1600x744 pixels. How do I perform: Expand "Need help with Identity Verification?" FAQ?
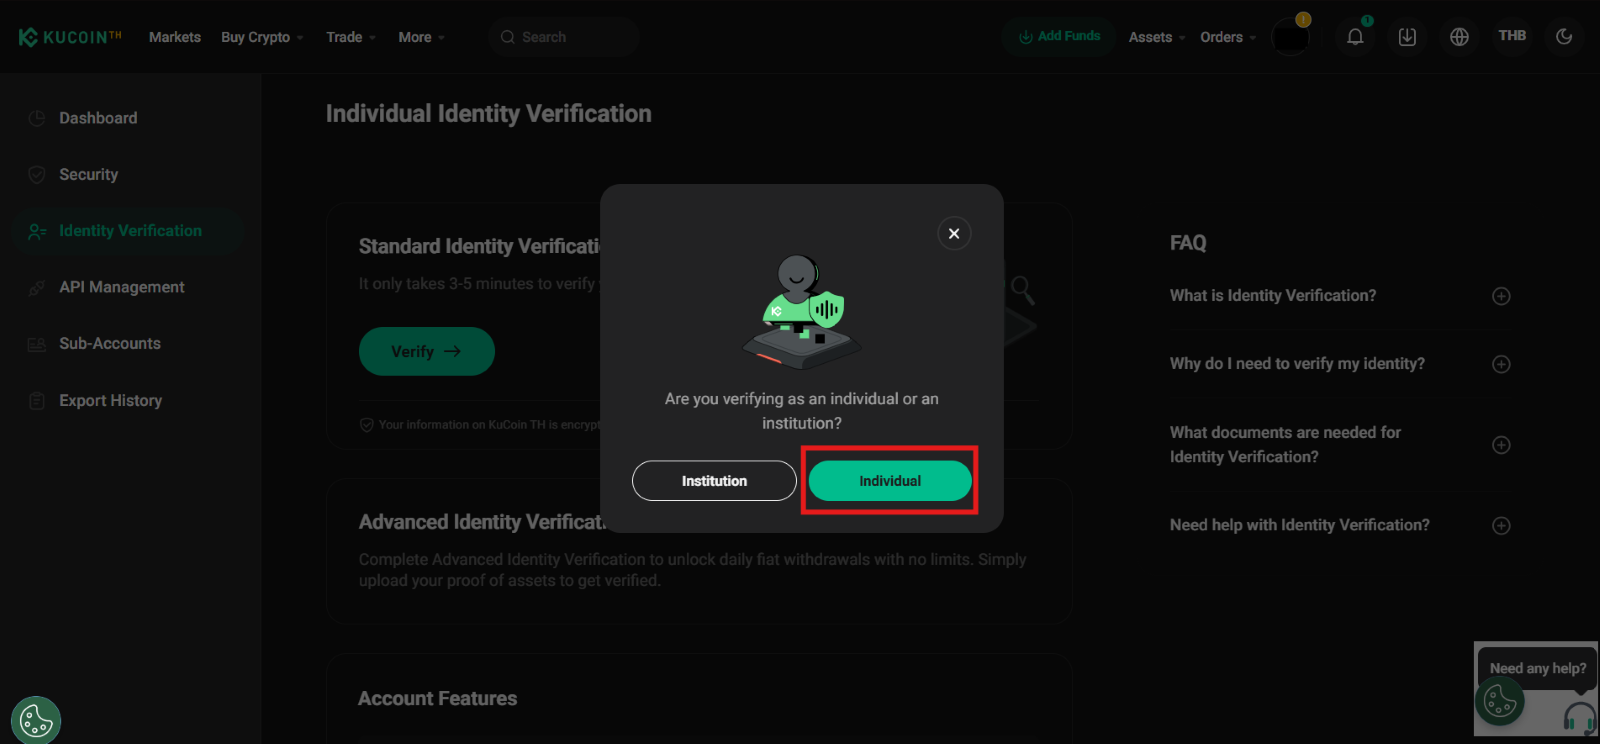pos(1501,526)
